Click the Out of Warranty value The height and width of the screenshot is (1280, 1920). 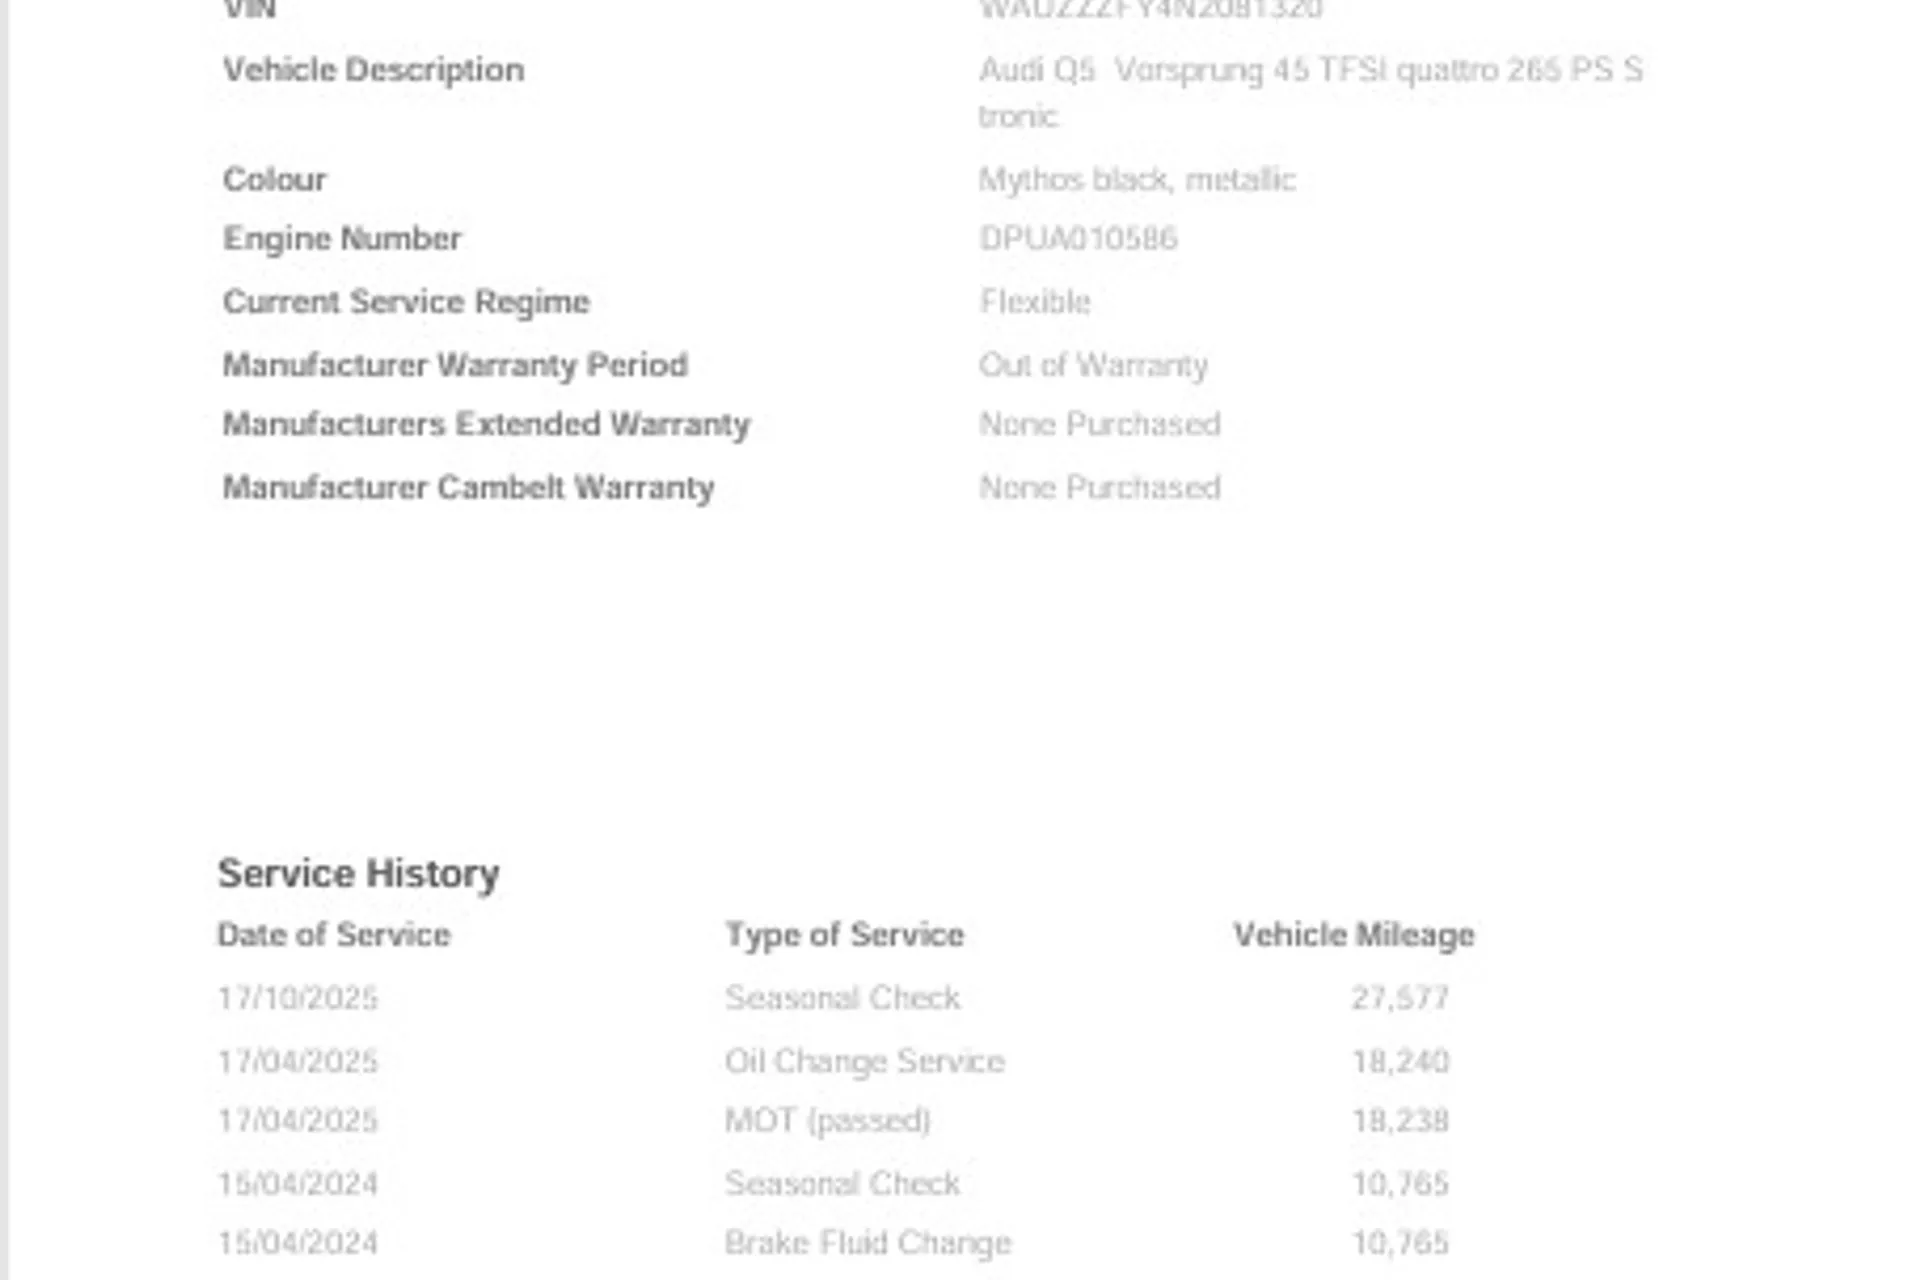pyautogui.click(x=1093, y=365)
